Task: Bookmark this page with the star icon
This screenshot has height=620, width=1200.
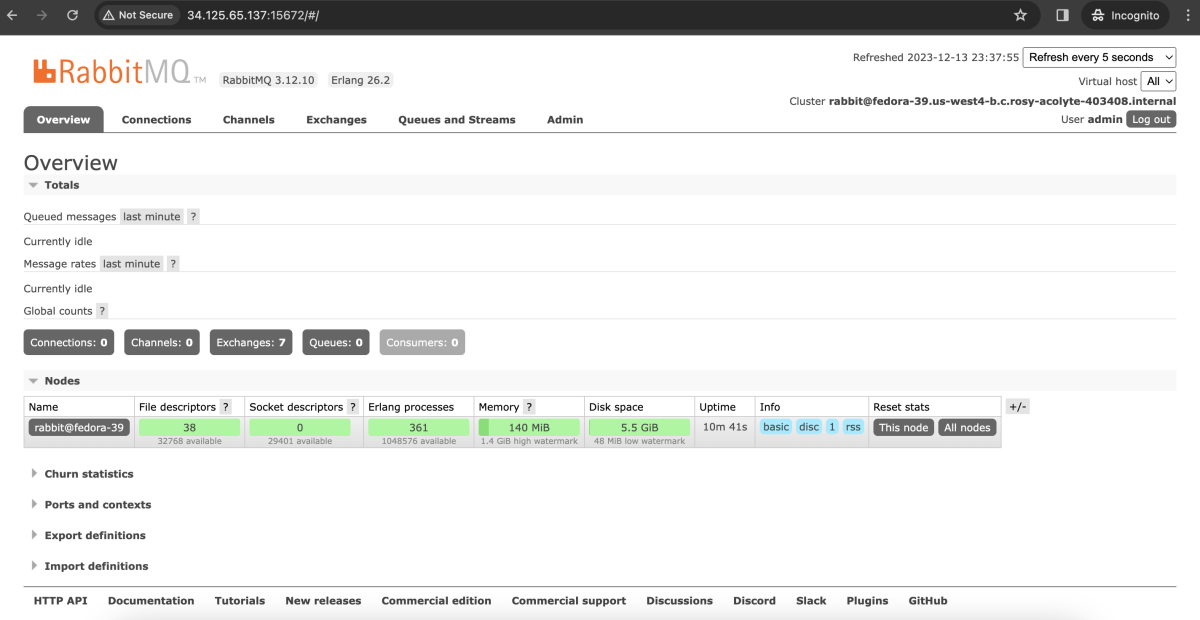Action: tap(1020, 15)
